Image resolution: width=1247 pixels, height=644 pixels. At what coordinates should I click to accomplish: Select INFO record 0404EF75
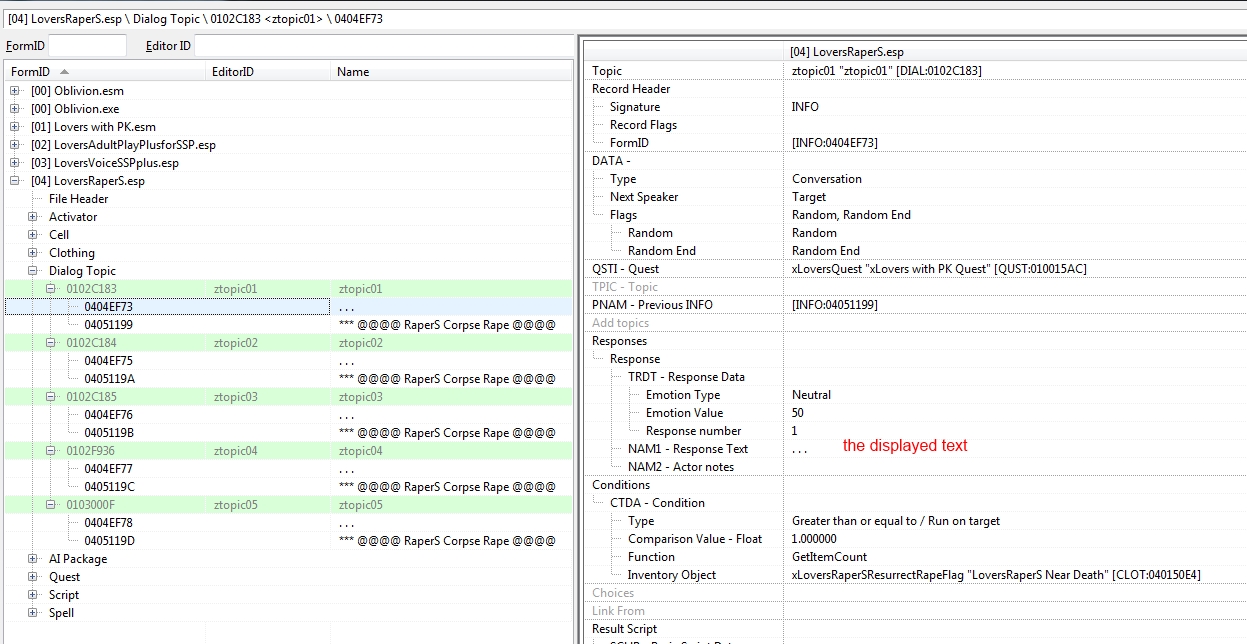click(x=108, y=361)
